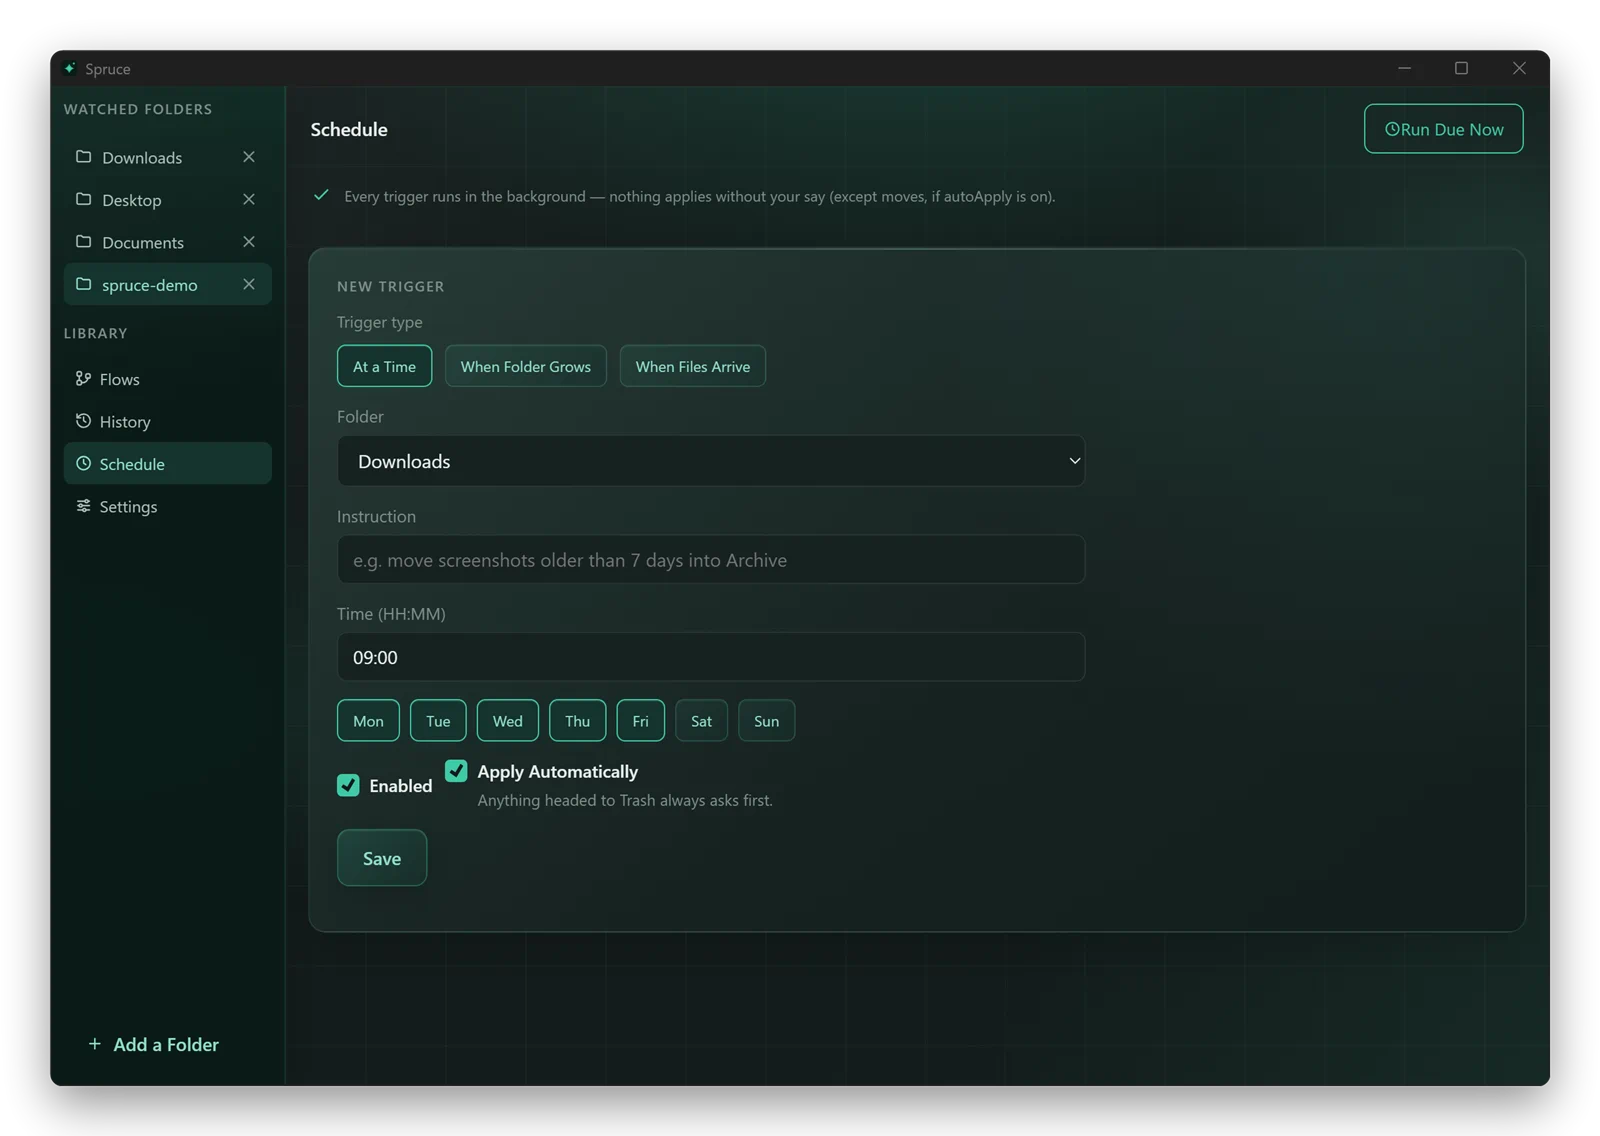Open the Folder dropdown showing Downloads
The height and width of the screenshot is (1136, 1600).
711,461
